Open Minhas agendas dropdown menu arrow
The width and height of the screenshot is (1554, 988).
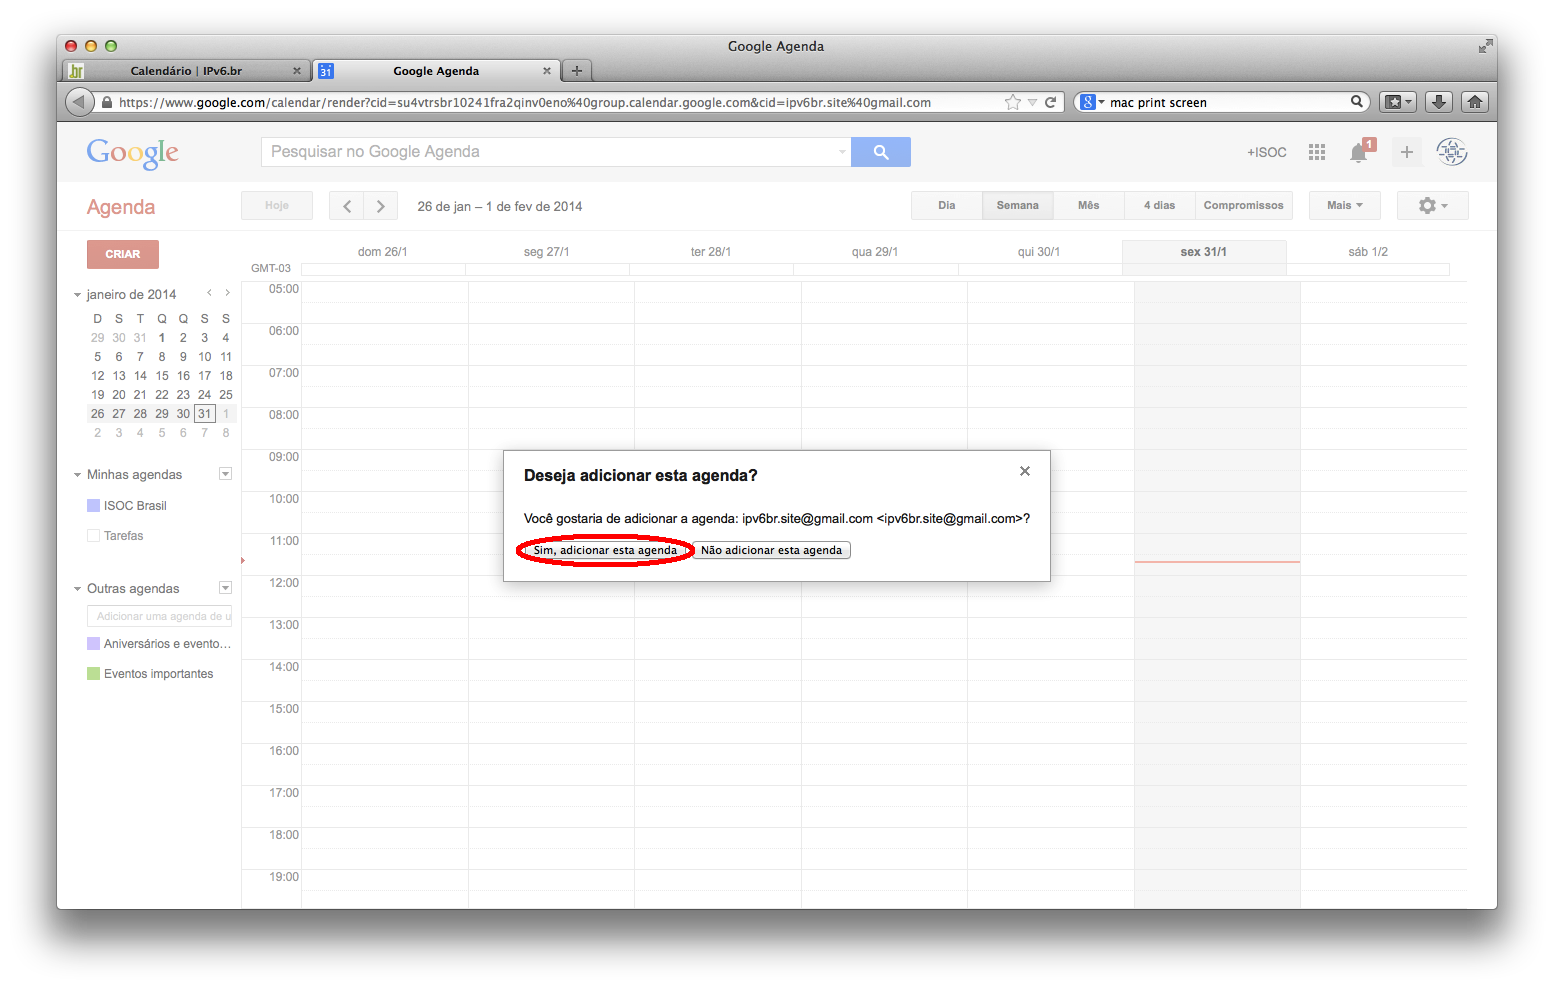click(226, 474)
